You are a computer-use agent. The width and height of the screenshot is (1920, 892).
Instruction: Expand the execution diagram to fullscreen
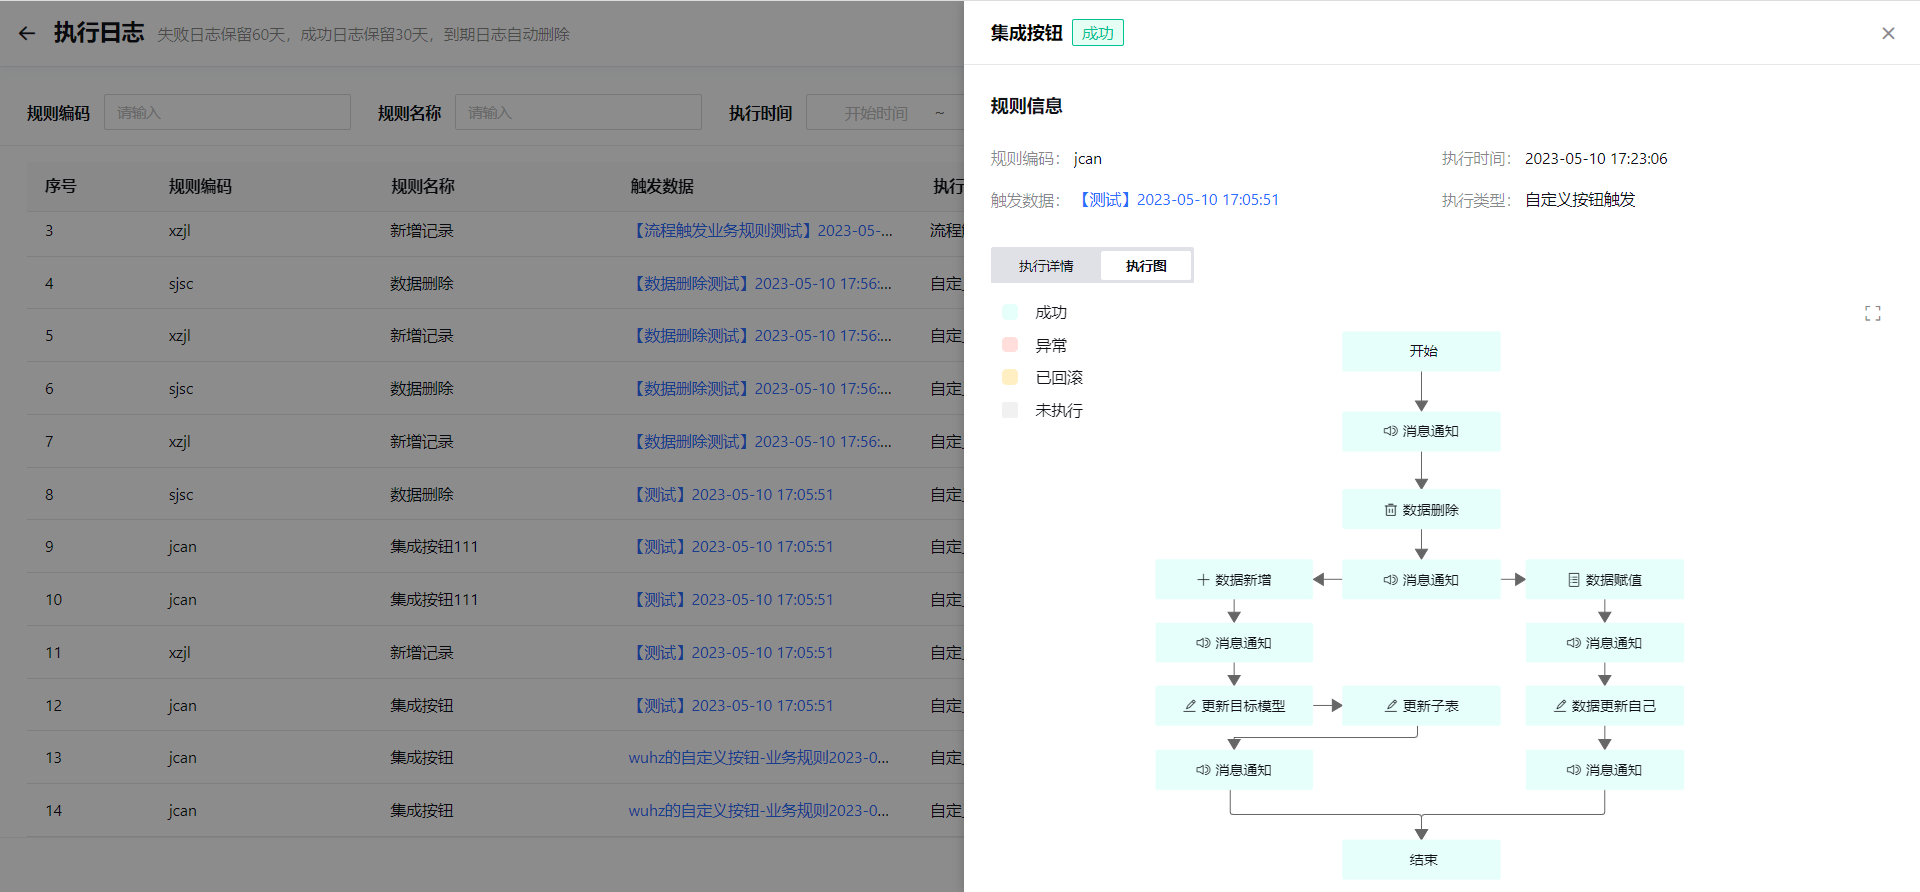1873,314
